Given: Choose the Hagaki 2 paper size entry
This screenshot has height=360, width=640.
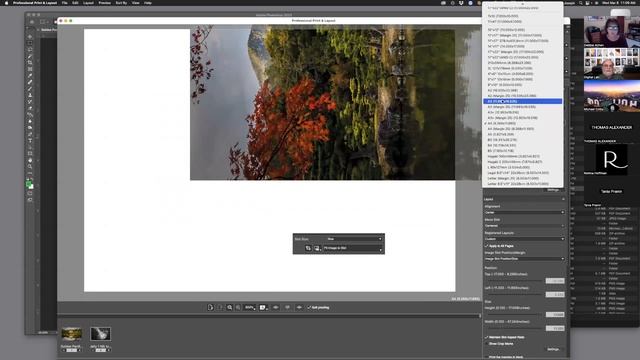Looking at the screenshot, I should pos(522,162).
